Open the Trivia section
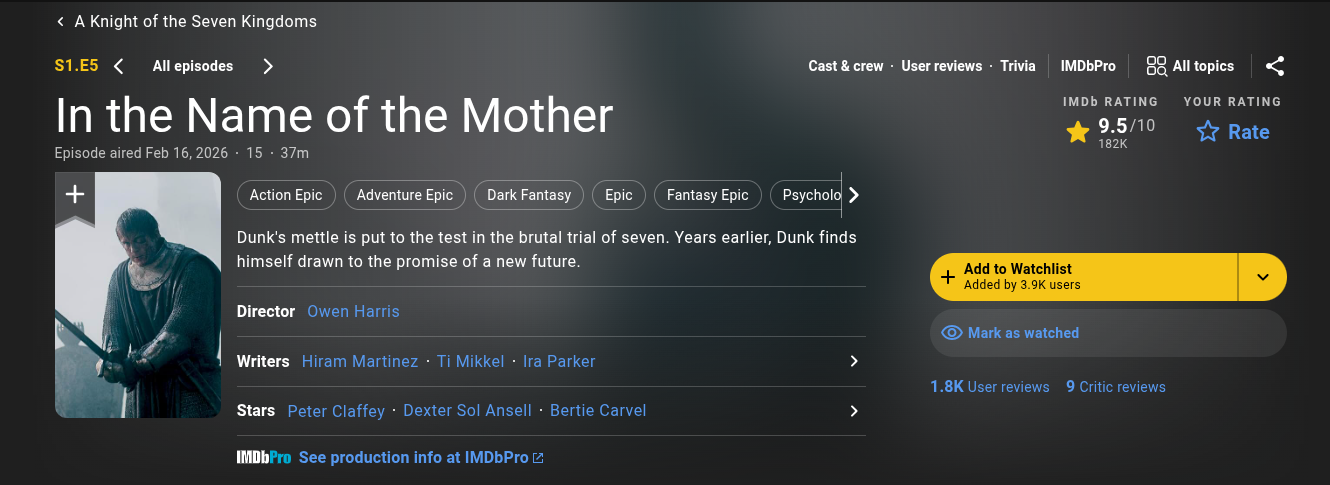1330x485 pixels. [1018, 66]
